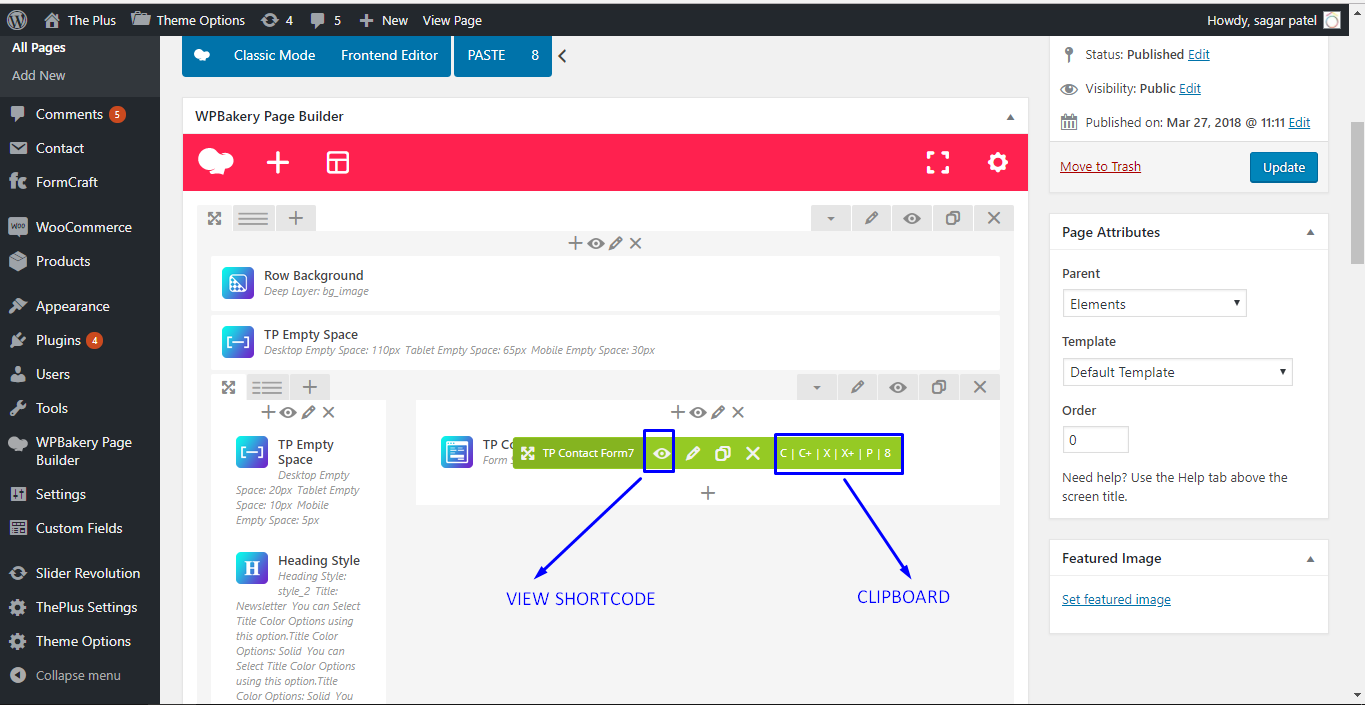Delete the outer row
The image size is (1365, 705).
point(994,218)
